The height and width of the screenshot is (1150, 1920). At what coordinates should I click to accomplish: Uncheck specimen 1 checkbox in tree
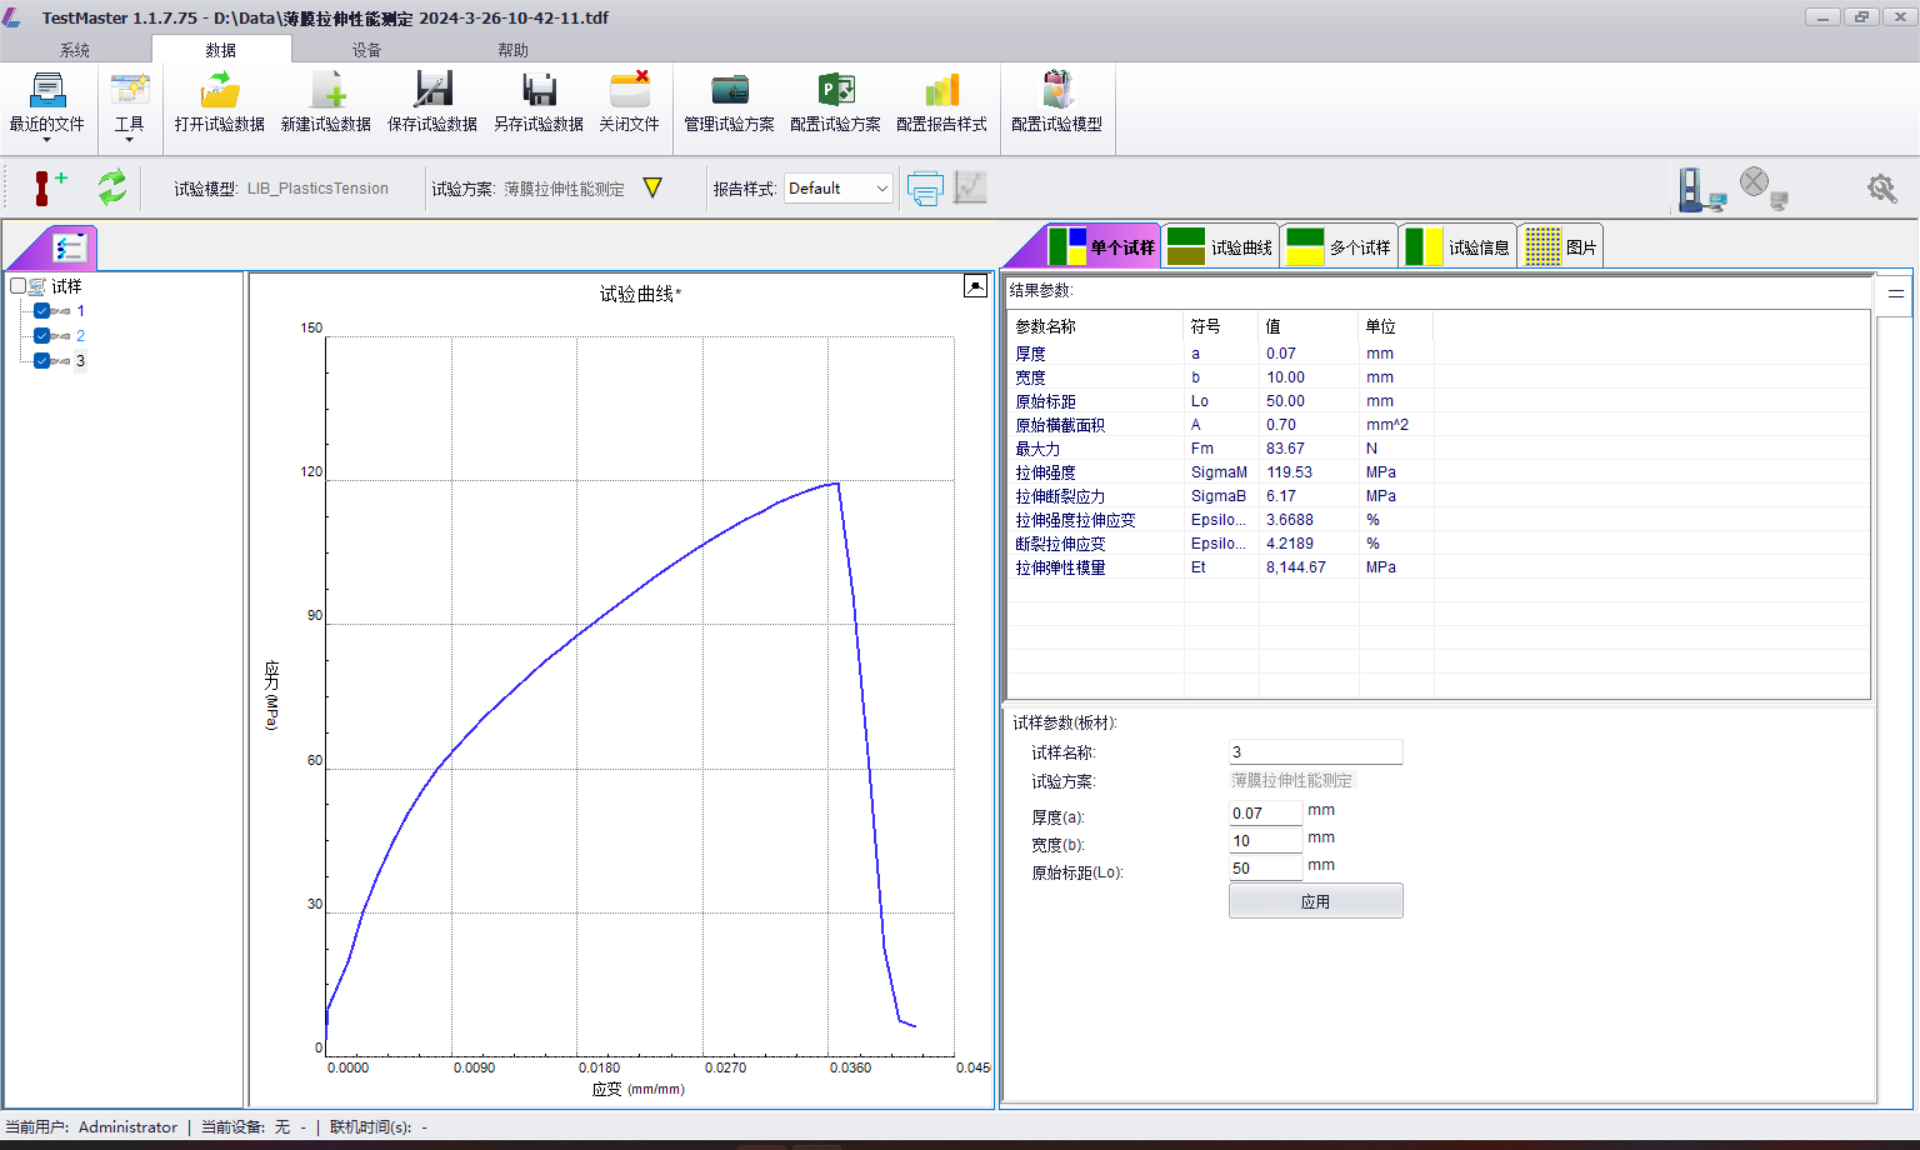point(42,311)
